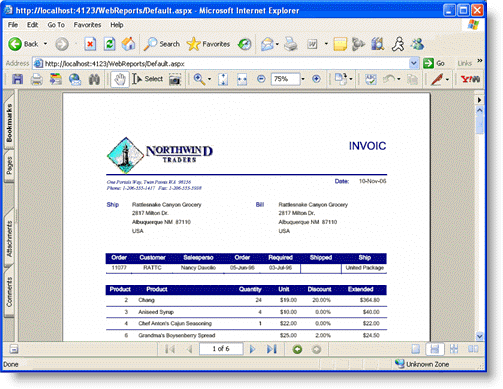Save a copy using the floppy disk icon
The height and width of the screenshot is (389, 503).
click(x=17, y=79)
